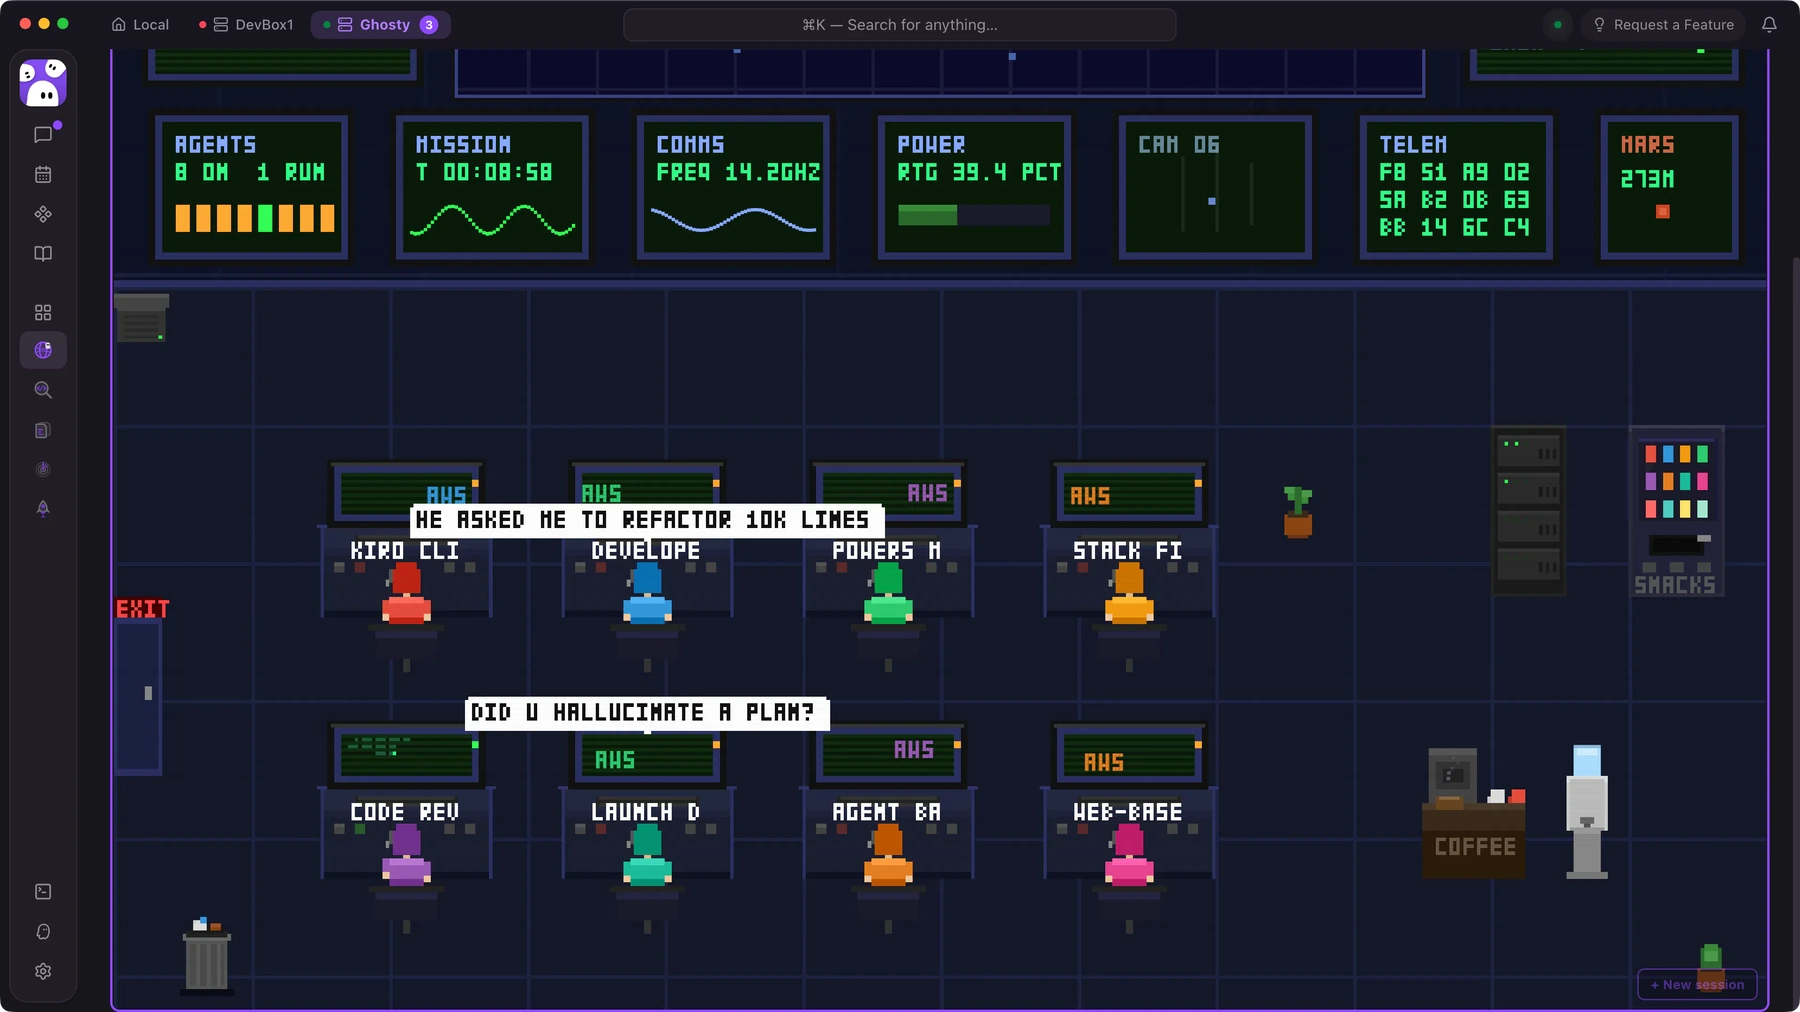Viewport: 1800px width, 1012px height.
Task: Select the teal Launch D agent
Action: 647,856
